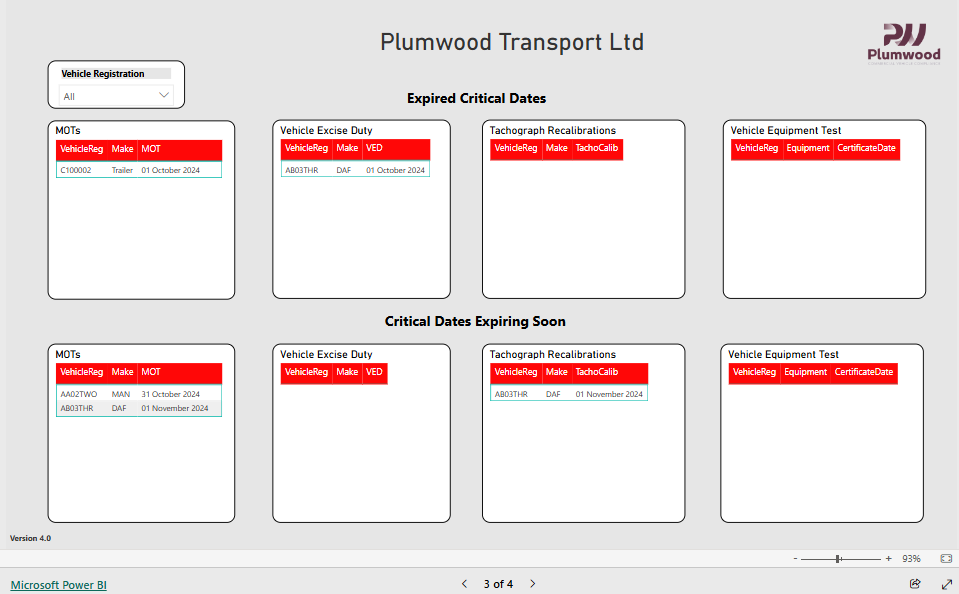Open the Vehicle Registration slicer dropdown

[x=116, y=96]
